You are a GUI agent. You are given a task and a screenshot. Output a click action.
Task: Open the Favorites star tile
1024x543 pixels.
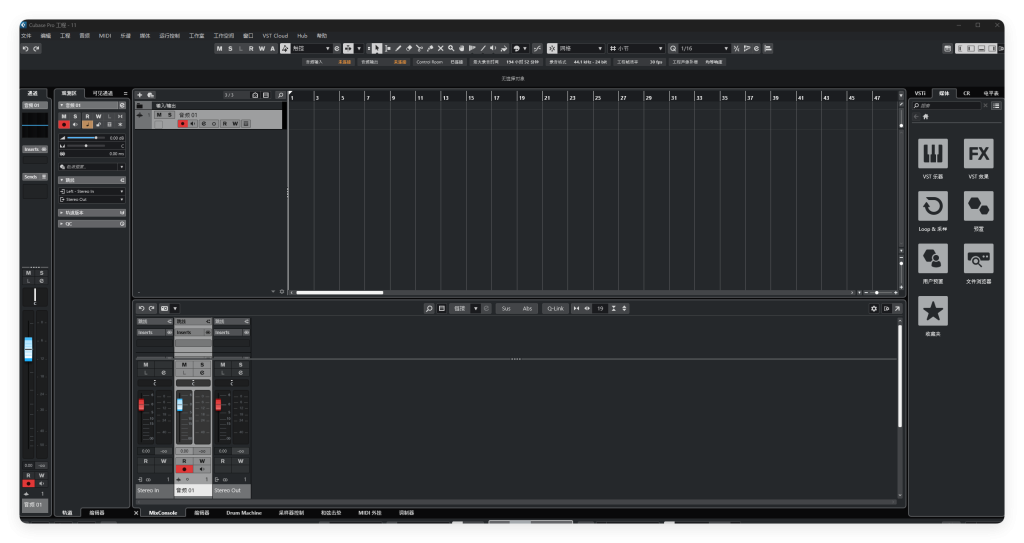(x=933, y=311)
